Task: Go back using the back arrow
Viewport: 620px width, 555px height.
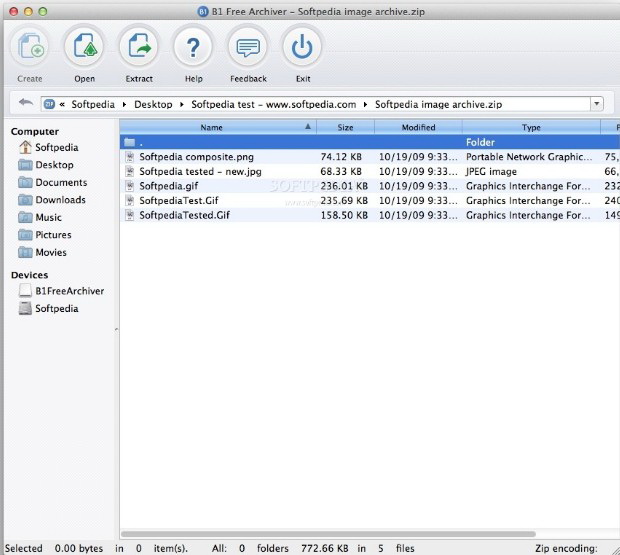Action: click(x=26, y=103)
